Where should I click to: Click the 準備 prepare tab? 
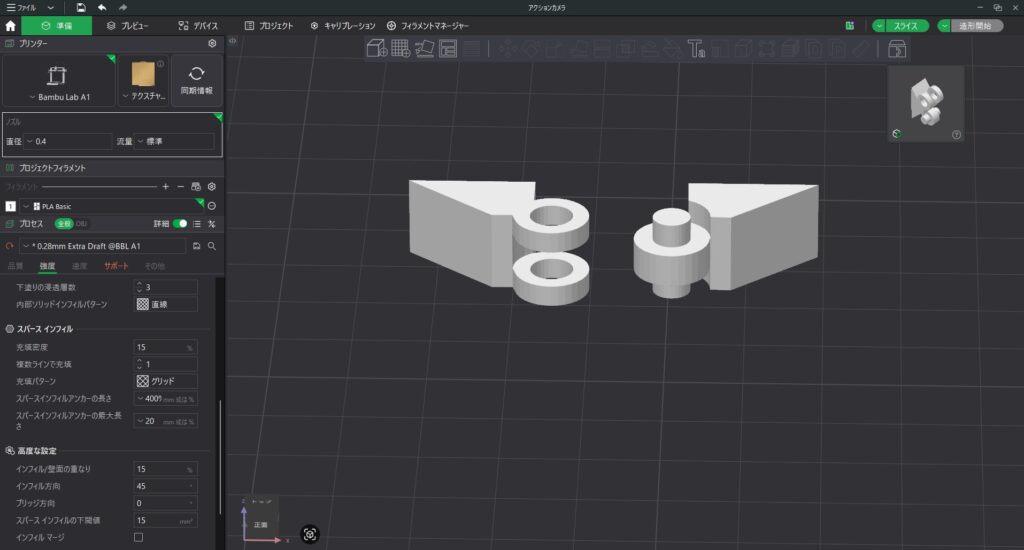56,26
